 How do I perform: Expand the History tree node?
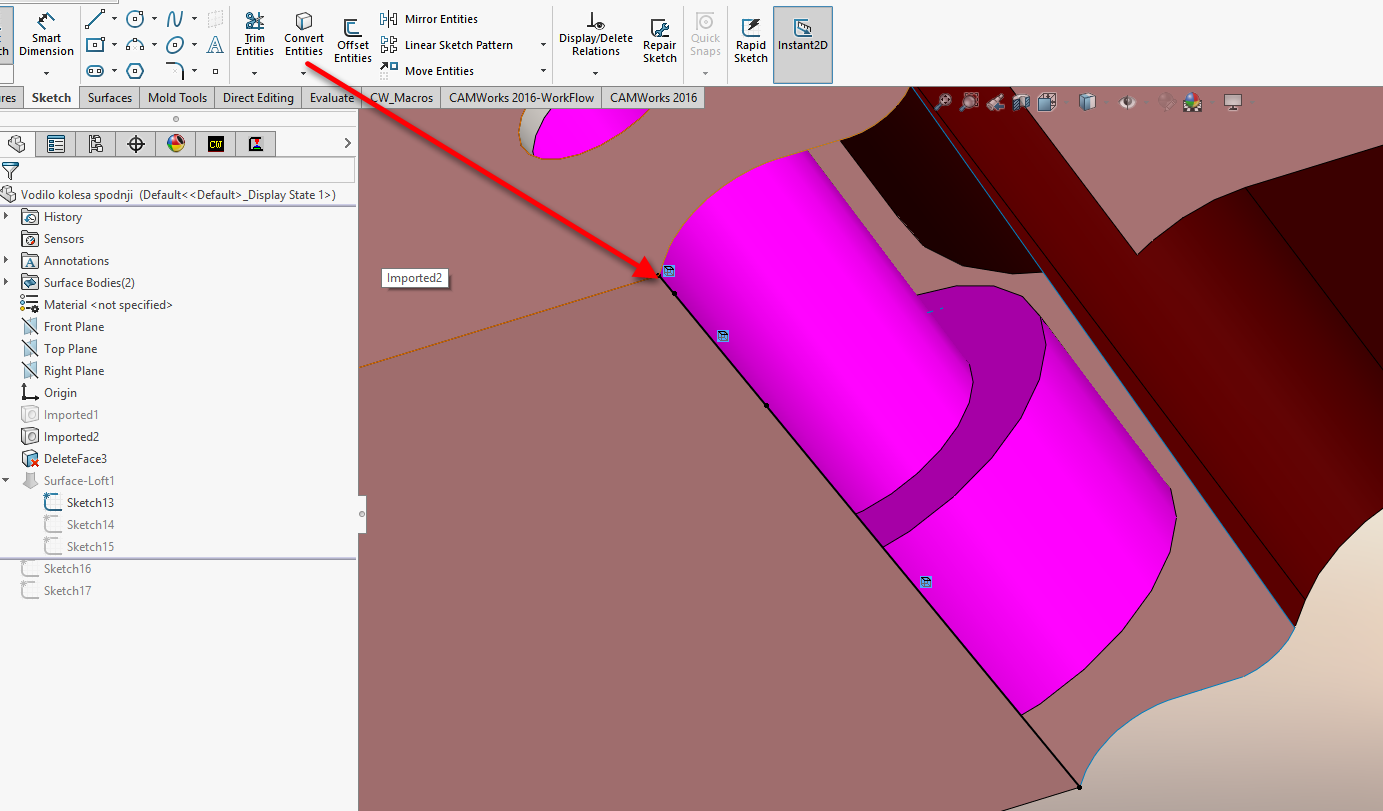coord(7,217)
